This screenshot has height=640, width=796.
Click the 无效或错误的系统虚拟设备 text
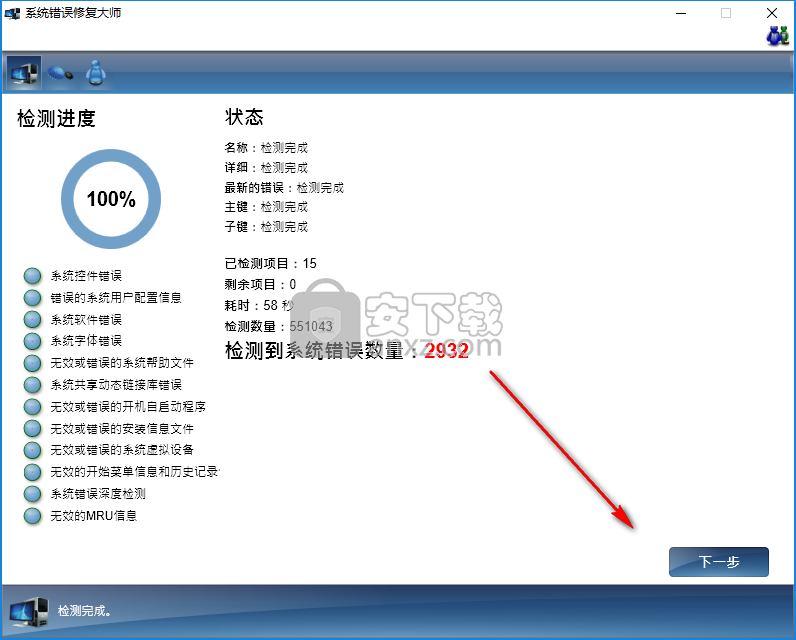tap(122, 450)
